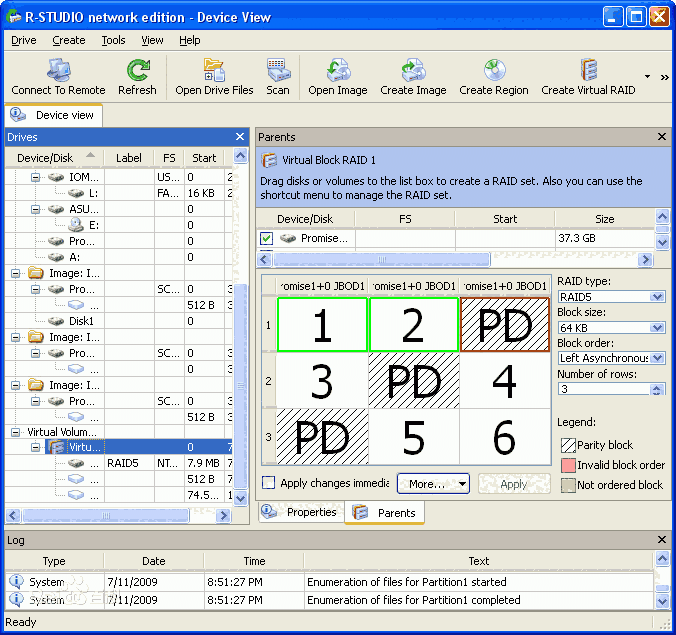Select parity block PD in row 2
The height and width of the screenshot is (635, 676).
(413, 381)
